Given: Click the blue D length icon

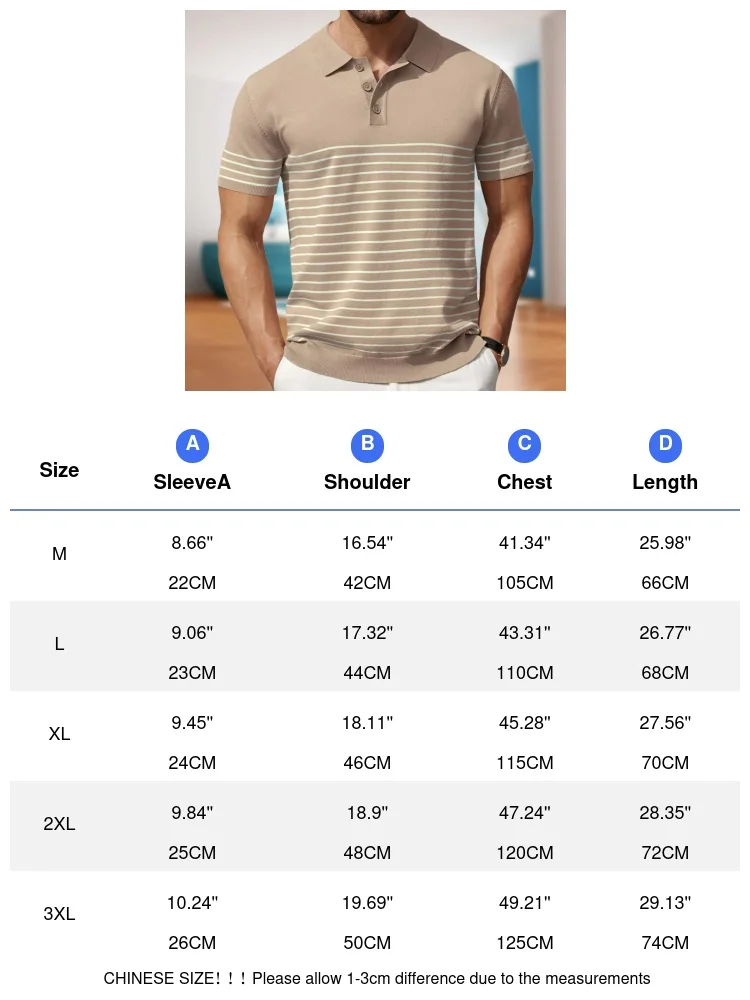Looking at the screenshot, I should [x=665, y=445].
